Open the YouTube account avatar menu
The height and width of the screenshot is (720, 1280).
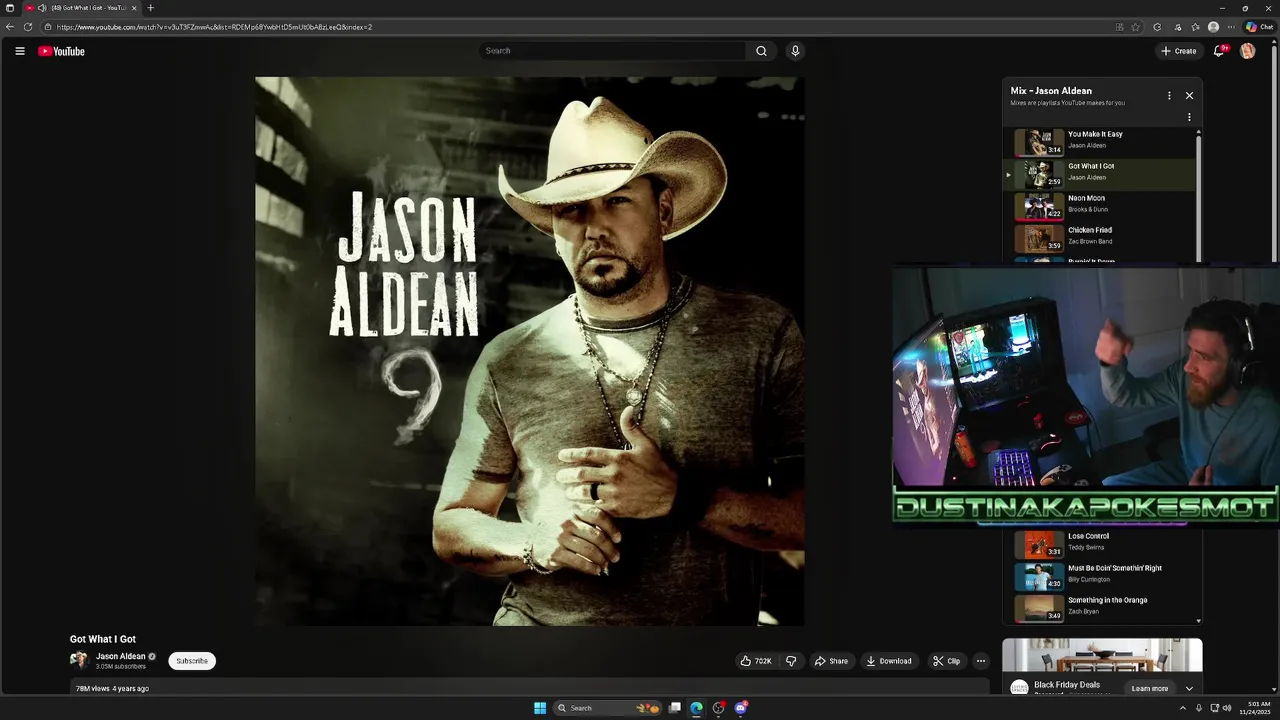[x=1247, y=51]
